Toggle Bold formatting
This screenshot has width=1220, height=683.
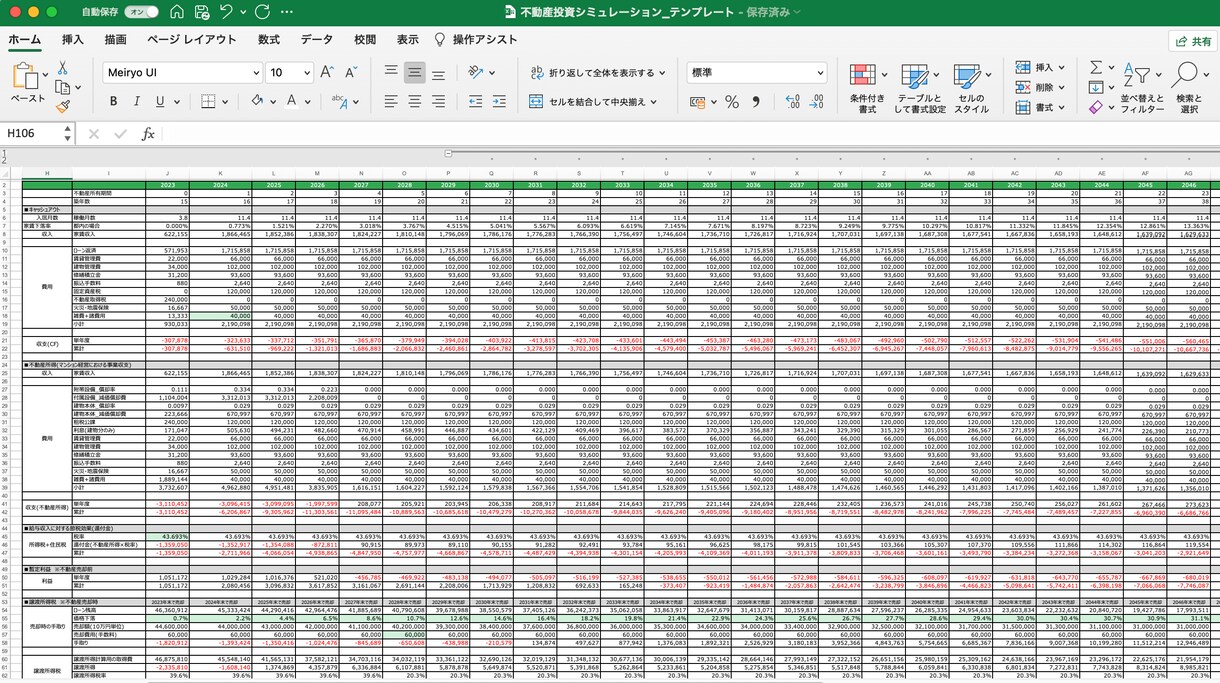click(x=113, y=102)
